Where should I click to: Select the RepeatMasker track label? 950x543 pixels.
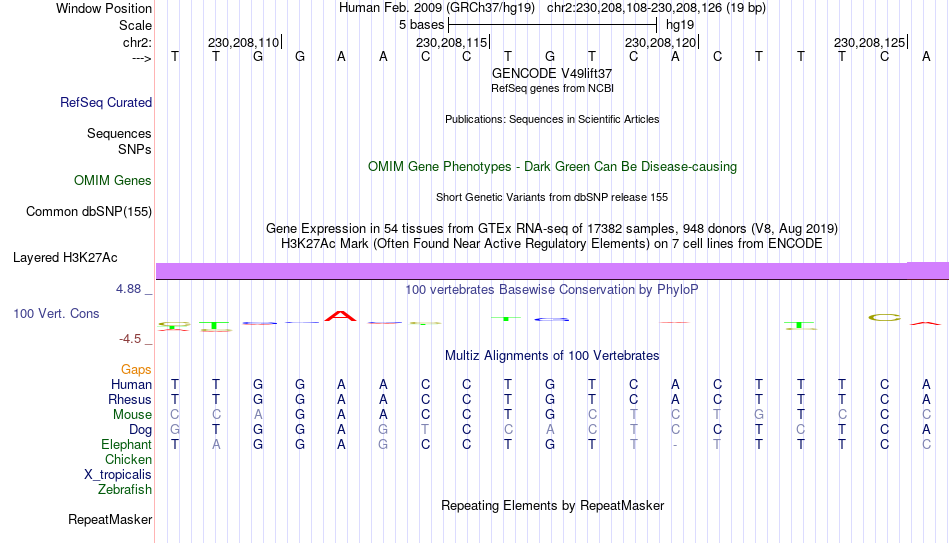click(x=110, y=519)
